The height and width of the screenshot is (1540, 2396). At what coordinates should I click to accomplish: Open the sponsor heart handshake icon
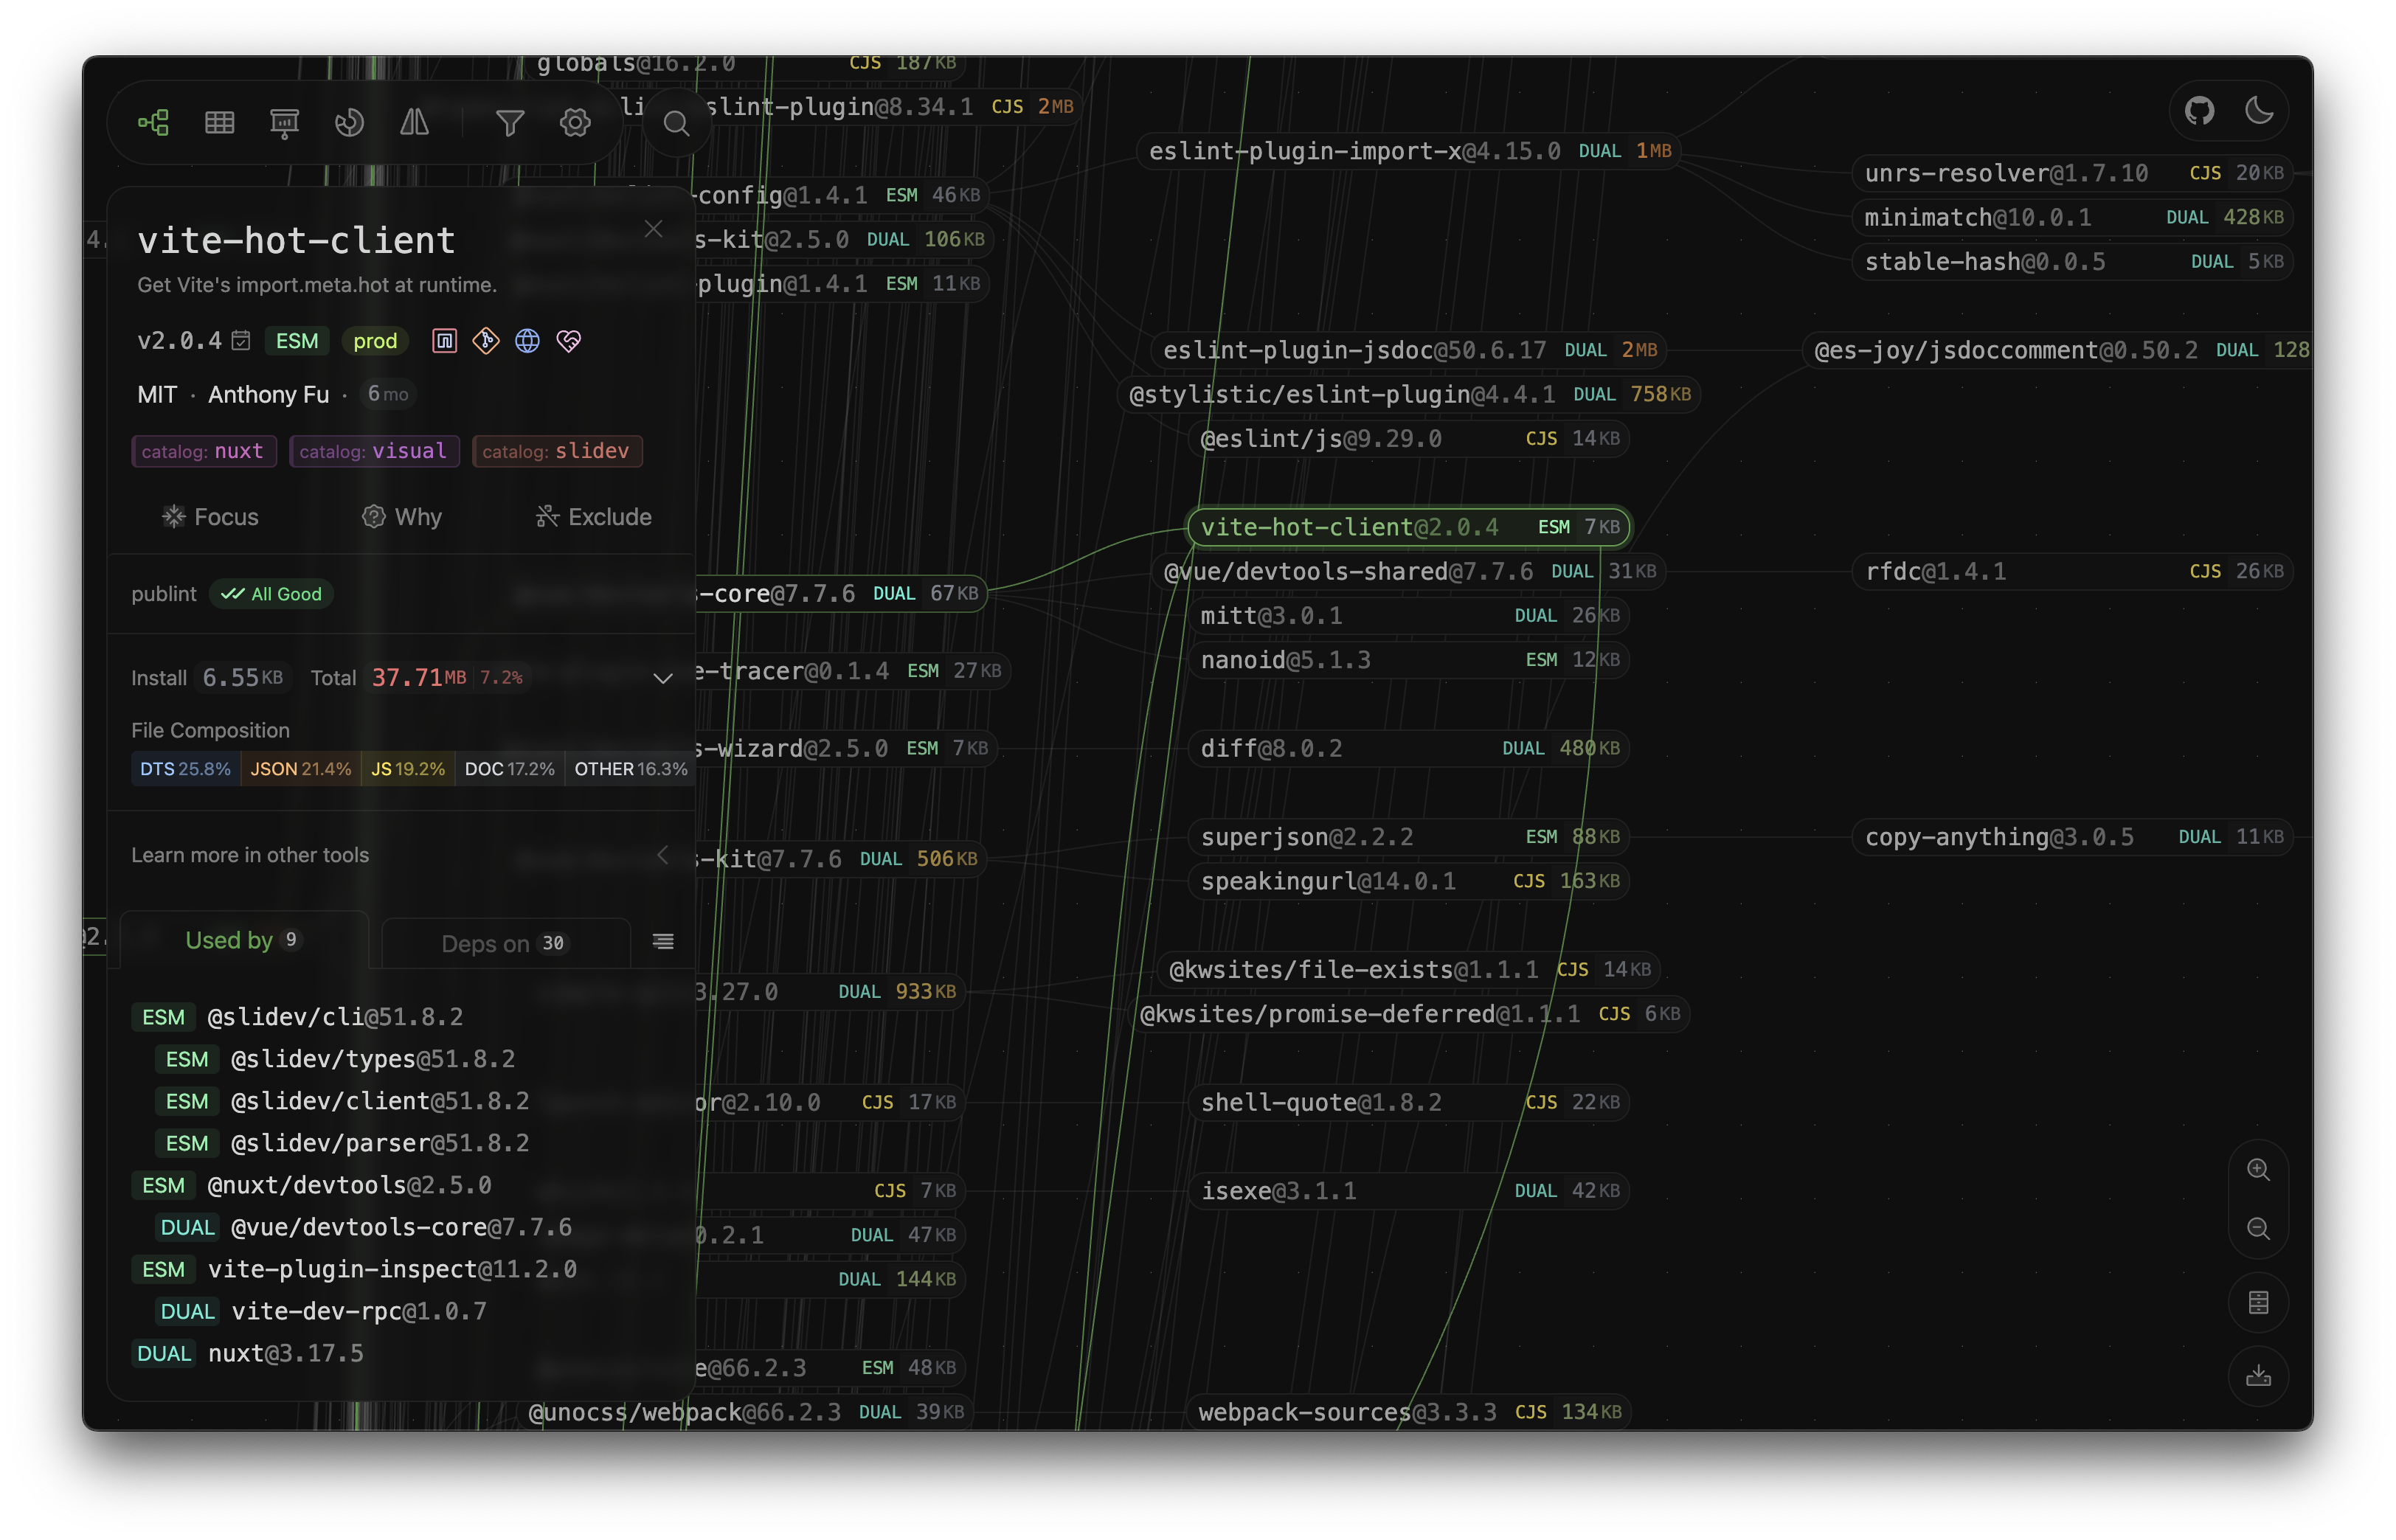pyautogui.click(x=569, y=341)
